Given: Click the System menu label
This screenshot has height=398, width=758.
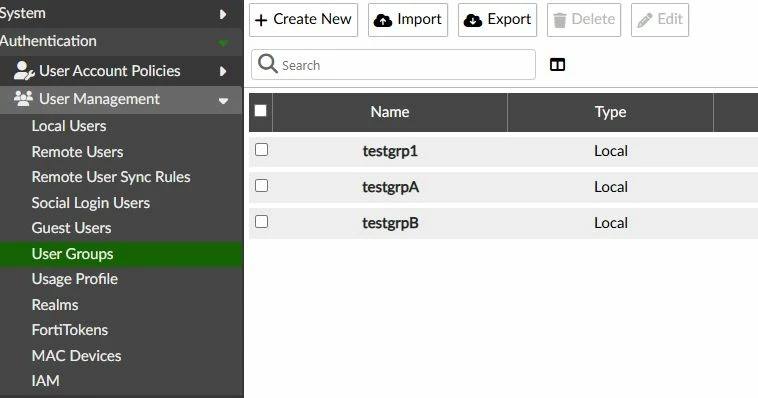Looking at the screenshot, I should [23, 13].
